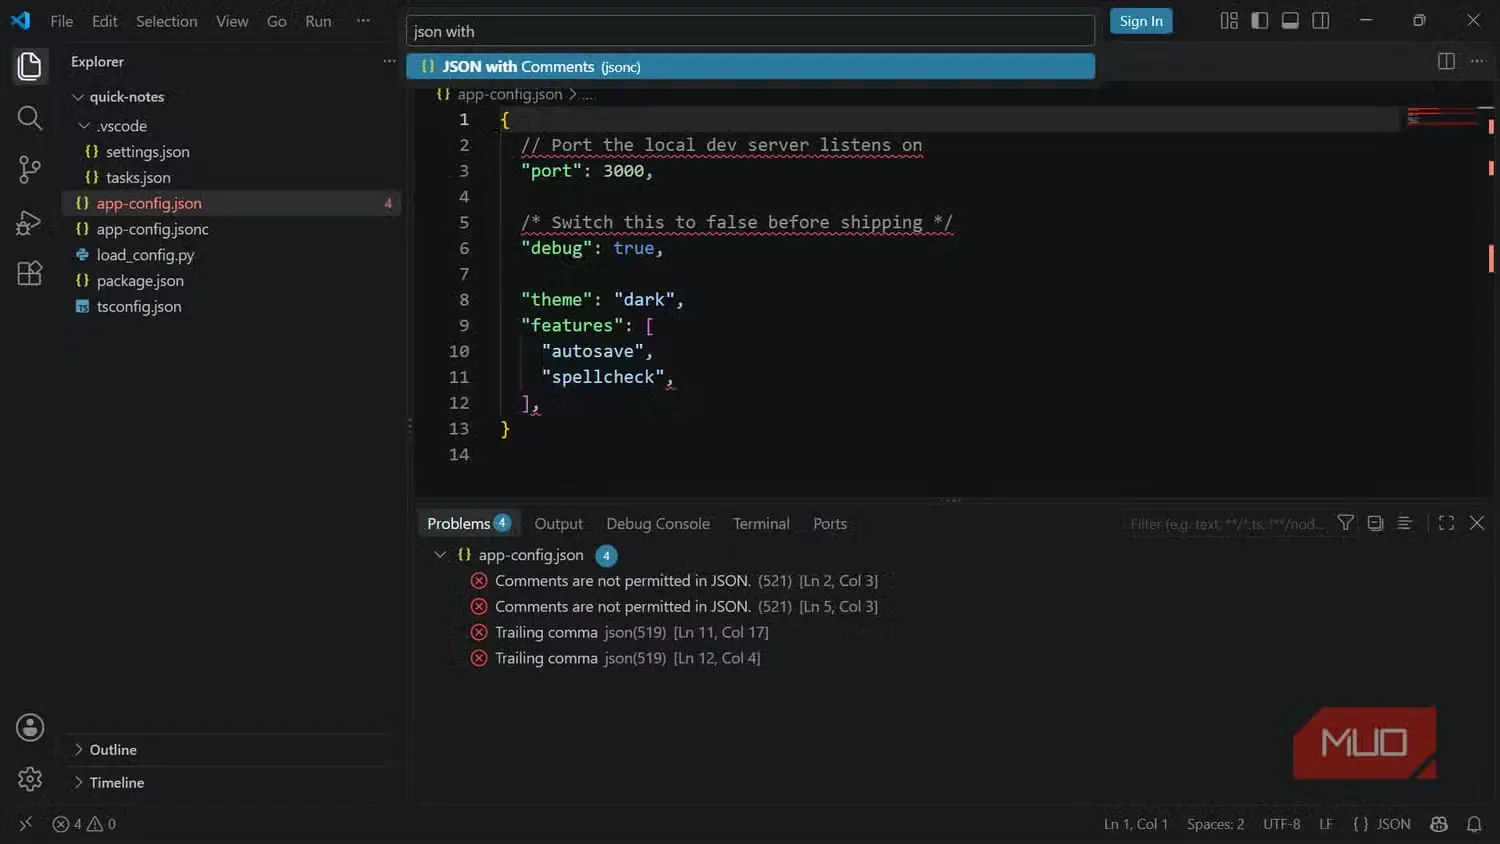Toggle the secondary side bar visibility
1500x844 pixels.
pos(1321,21)
